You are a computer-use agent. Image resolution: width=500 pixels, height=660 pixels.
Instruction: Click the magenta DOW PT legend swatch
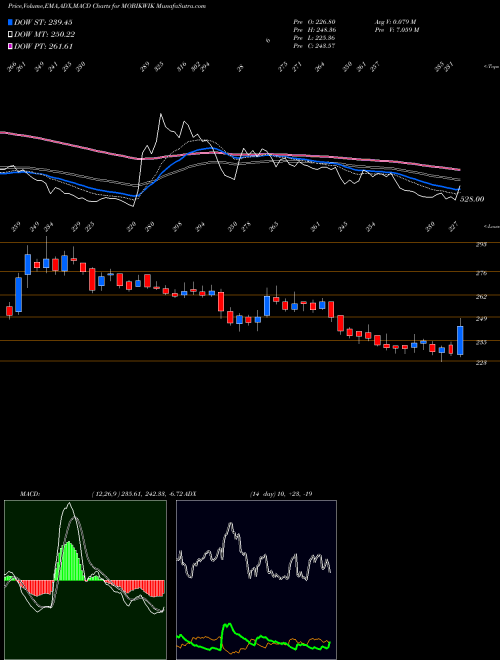[x=11, y=46]
